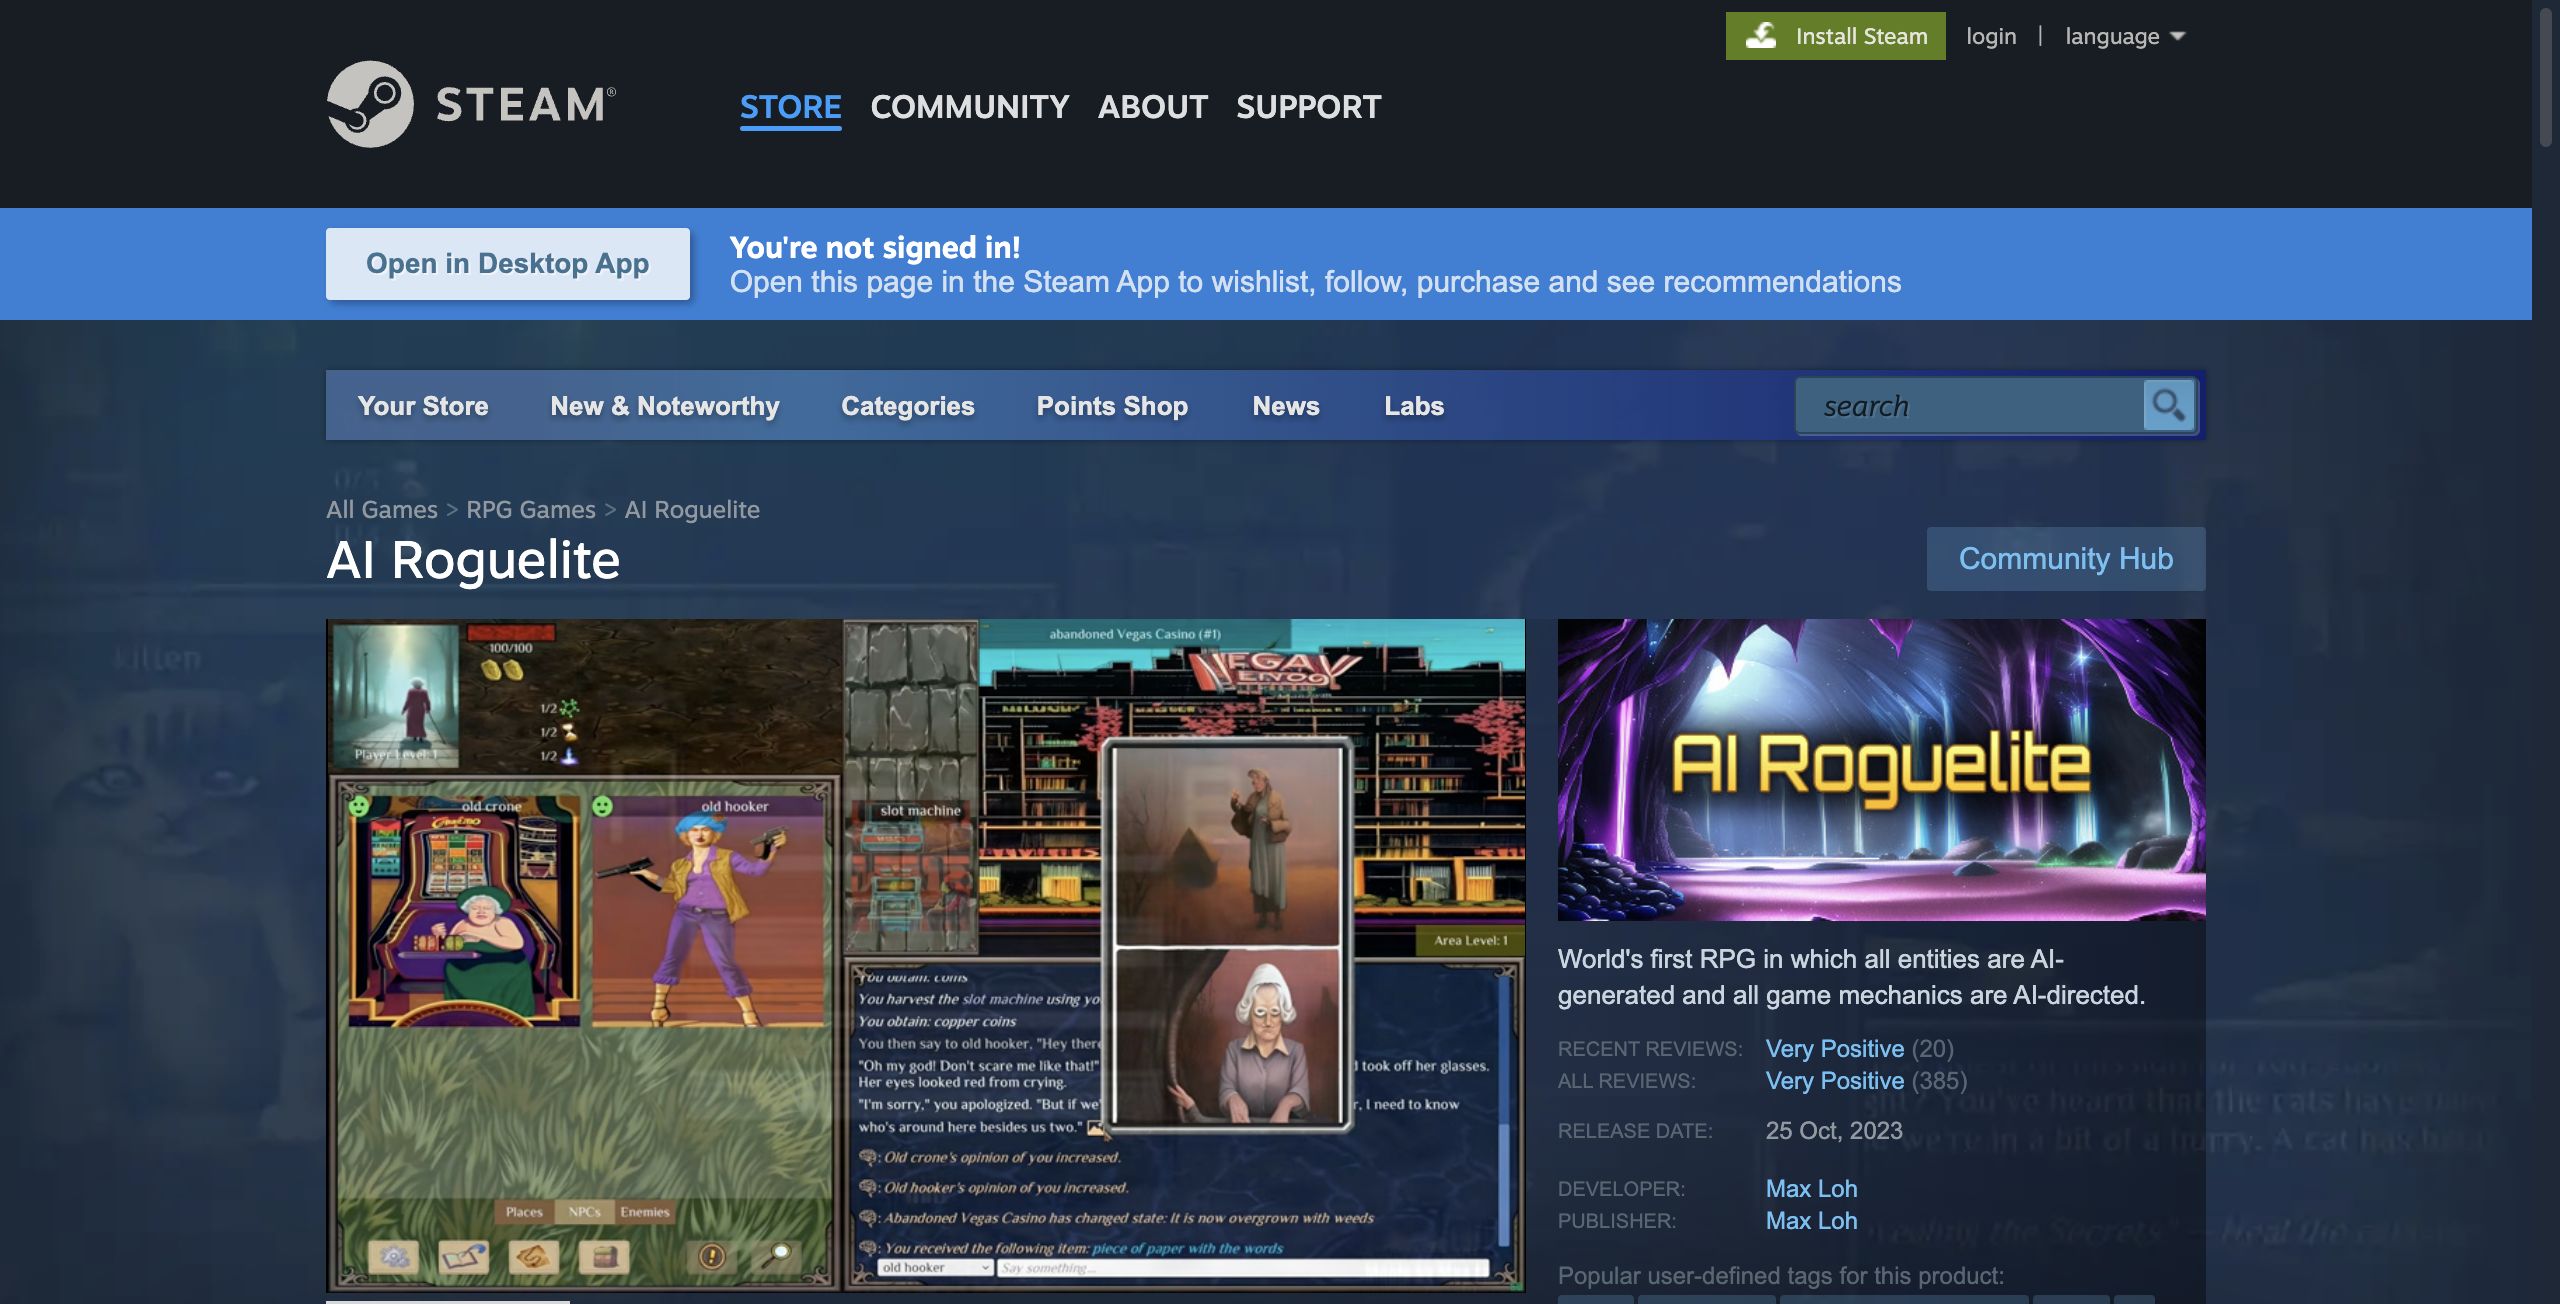This screenshot has height=1304, width=2560.
Task: Click the AI Roguelite header image
Action: click(x=1881, y=769)
